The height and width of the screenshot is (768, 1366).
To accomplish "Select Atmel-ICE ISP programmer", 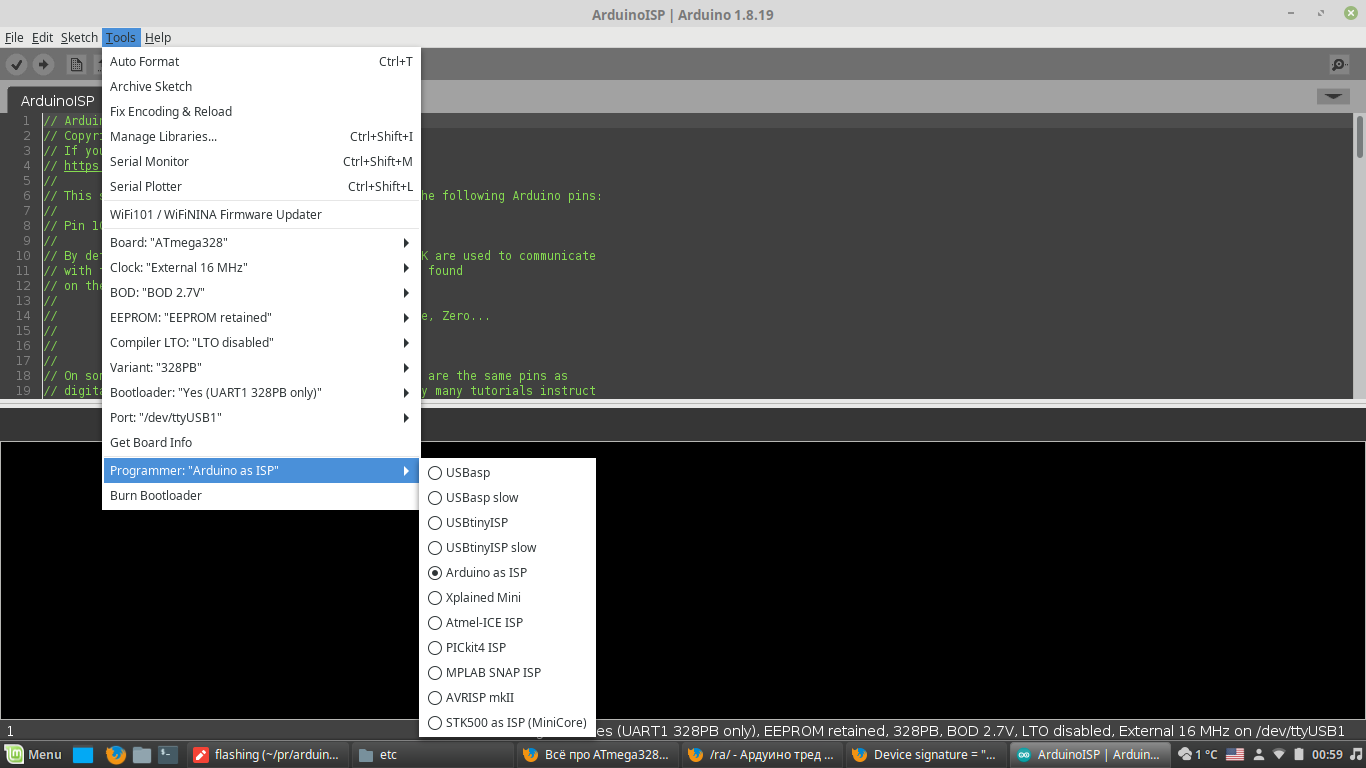I will (x=507, y=622).
